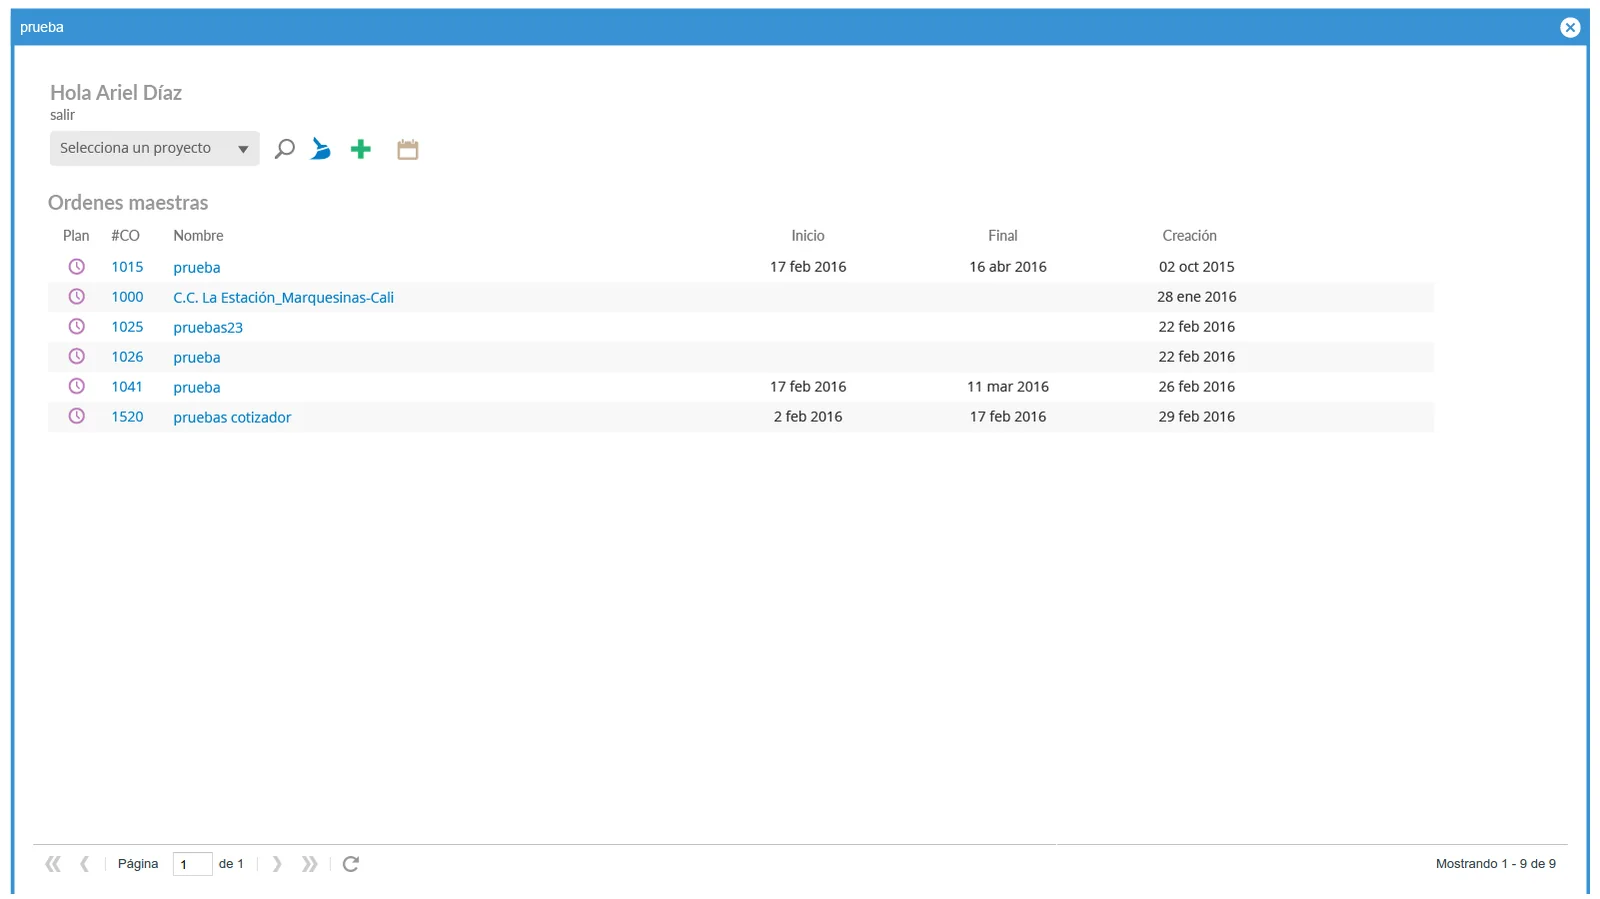Click the plan clock icon for order 1025
This screenshot has width=1600, height=899.
coord(76,327)
